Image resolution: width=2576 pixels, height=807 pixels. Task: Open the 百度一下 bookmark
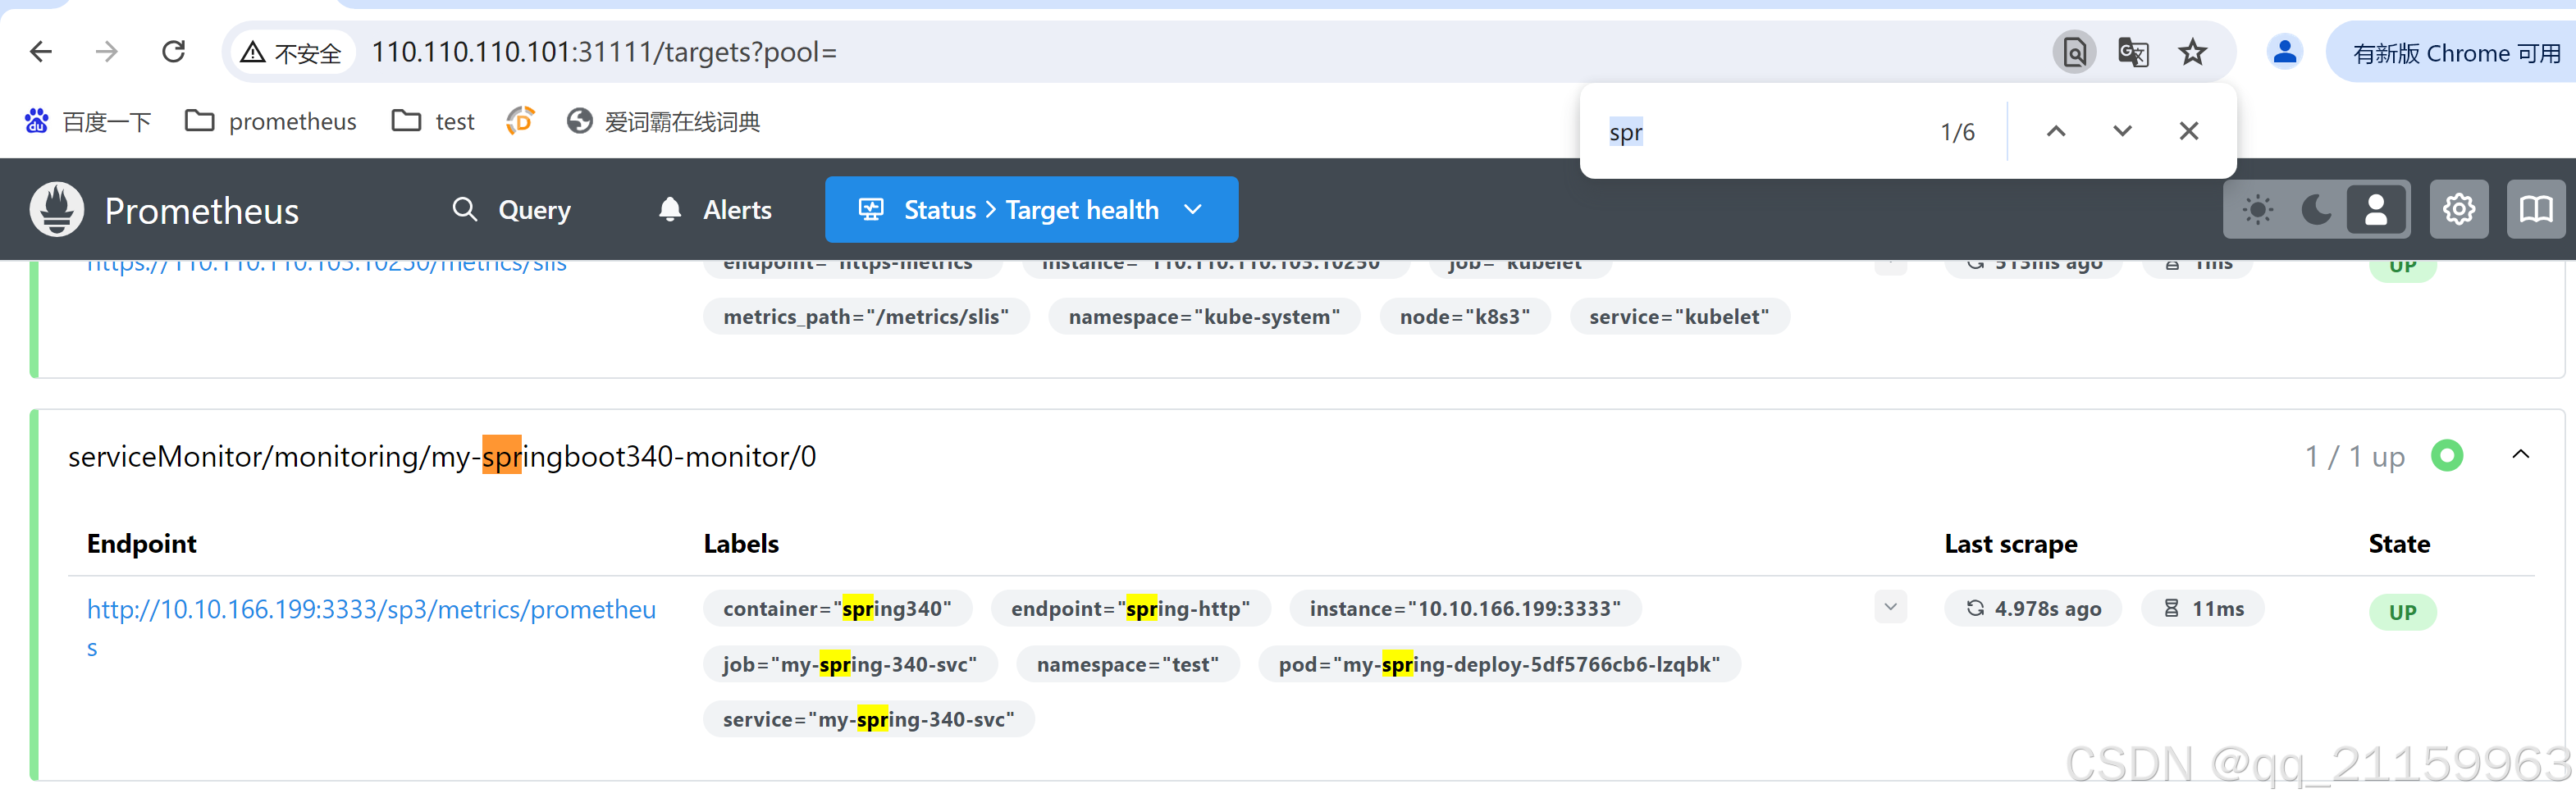coord(88,122)
